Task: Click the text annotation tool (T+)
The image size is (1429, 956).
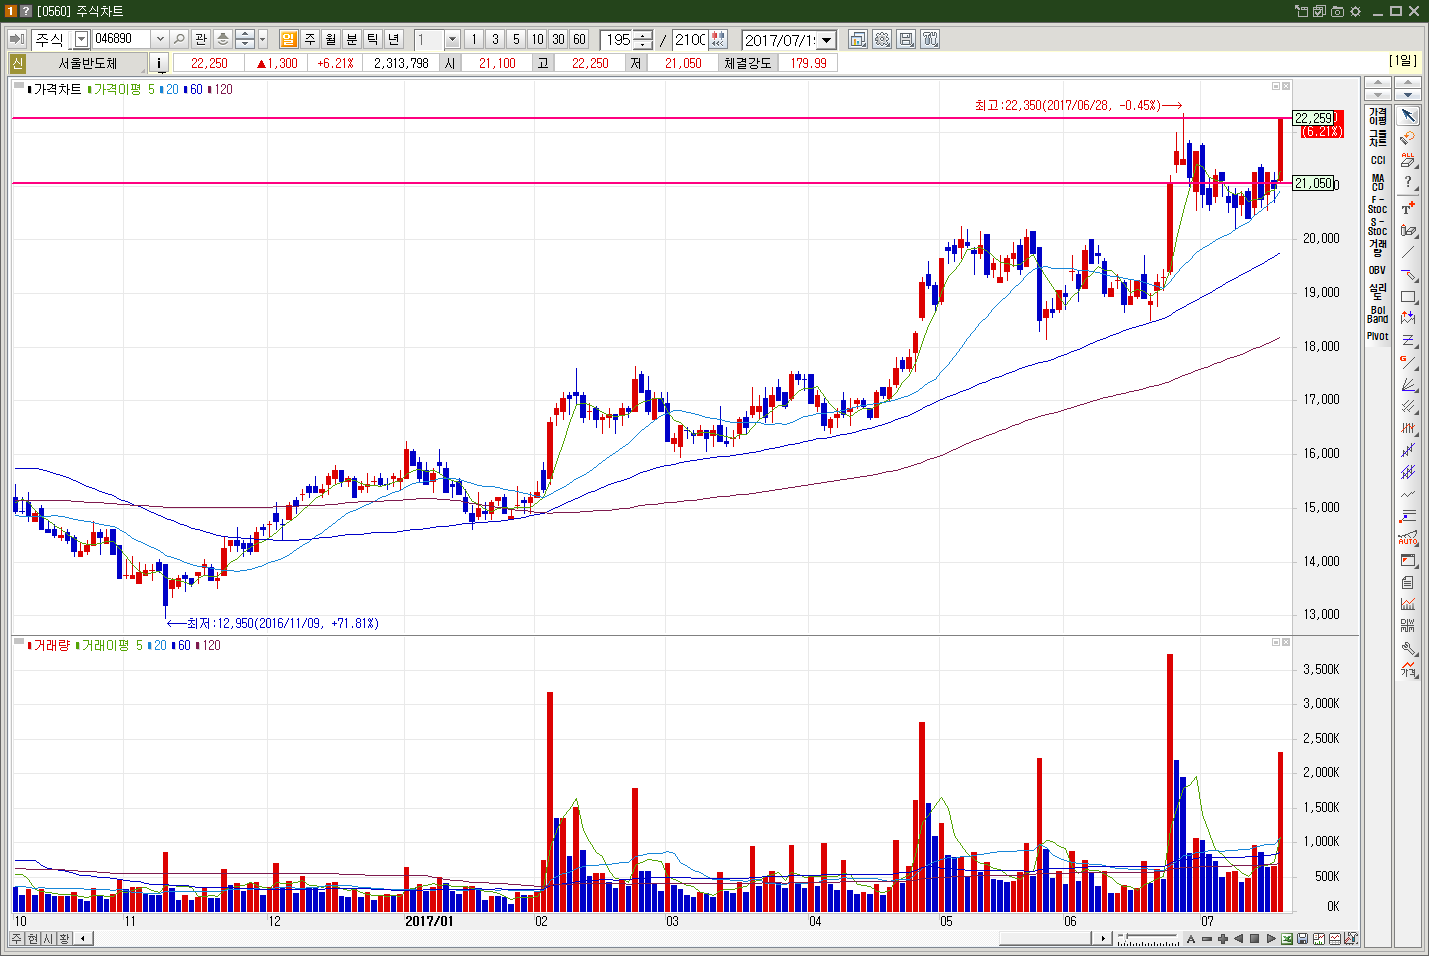Action: 1408,208
